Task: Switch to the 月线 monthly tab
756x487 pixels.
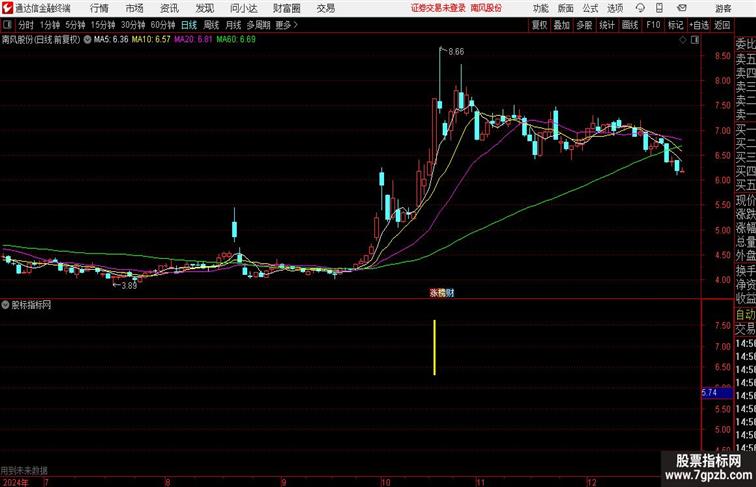Action: click(233, 25)
